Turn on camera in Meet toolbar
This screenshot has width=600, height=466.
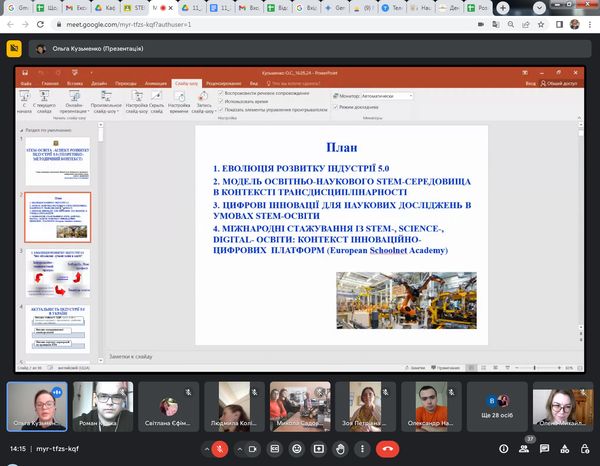click(253, 448)
